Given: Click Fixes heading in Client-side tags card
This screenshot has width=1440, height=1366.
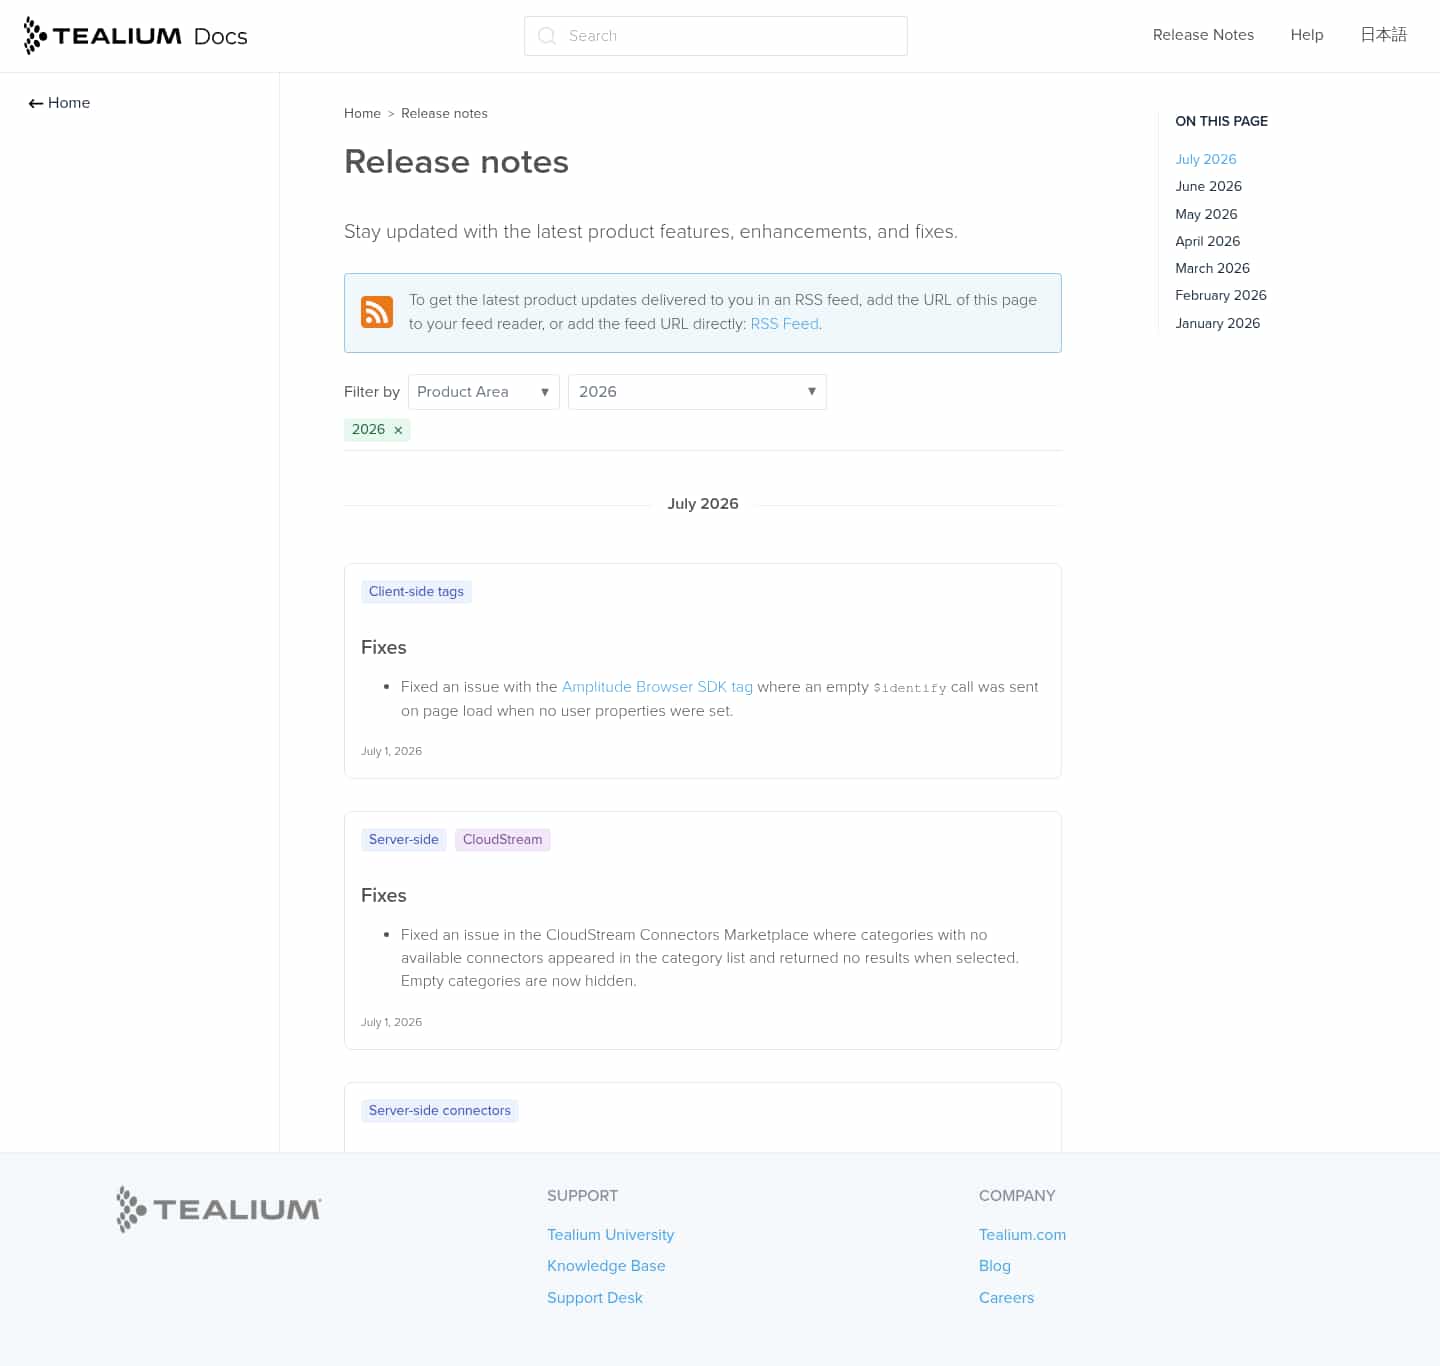Looking at the screenshot, I should [383, 648].
